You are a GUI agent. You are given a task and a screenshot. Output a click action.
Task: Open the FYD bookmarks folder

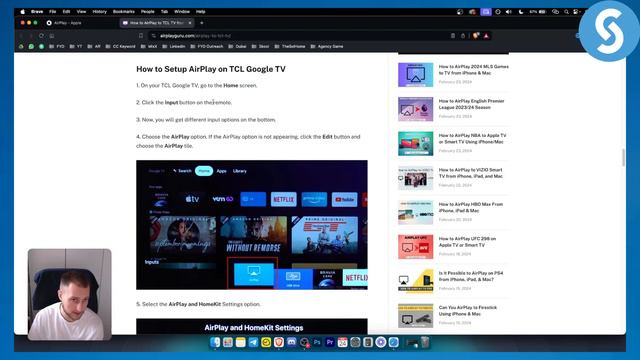[x=57, y=47]
